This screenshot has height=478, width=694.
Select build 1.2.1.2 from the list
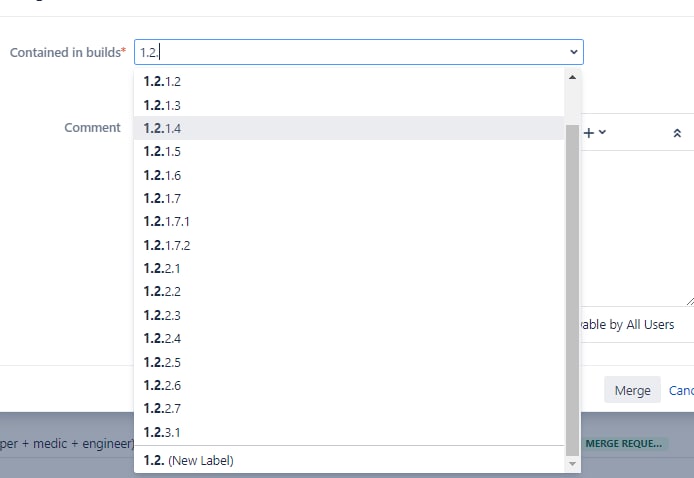(x=349, y=81)
